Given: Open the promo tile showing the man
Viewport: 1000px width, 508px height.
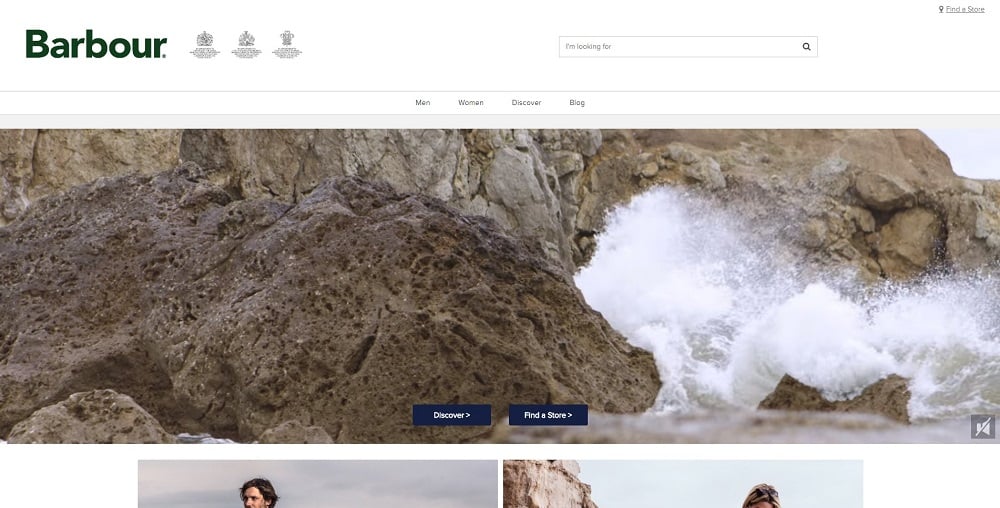Looking at the screenshot, I should 317,484.
